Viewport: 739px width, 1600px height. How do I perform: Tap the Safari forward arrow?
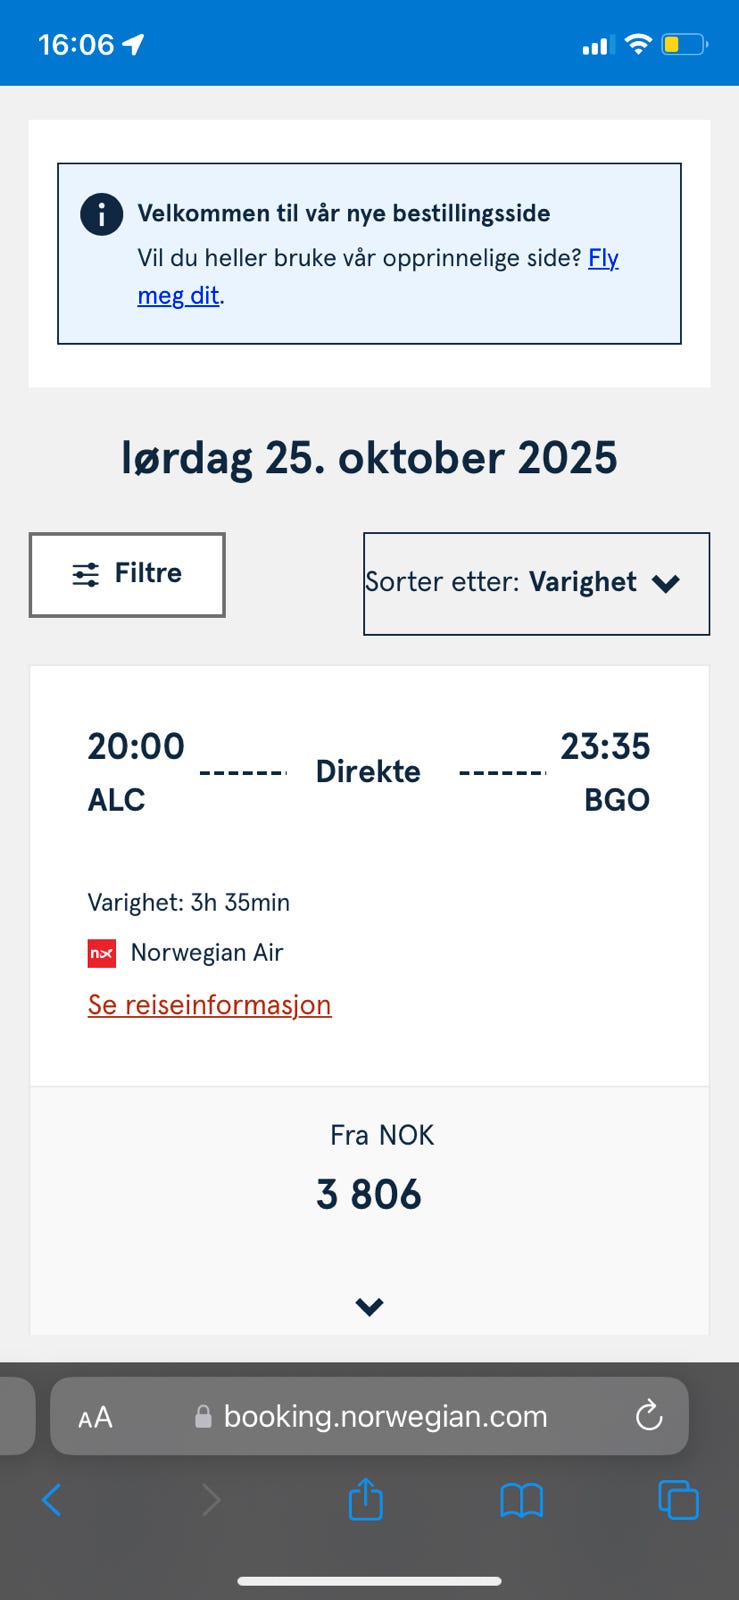(x=211, y=1499)
